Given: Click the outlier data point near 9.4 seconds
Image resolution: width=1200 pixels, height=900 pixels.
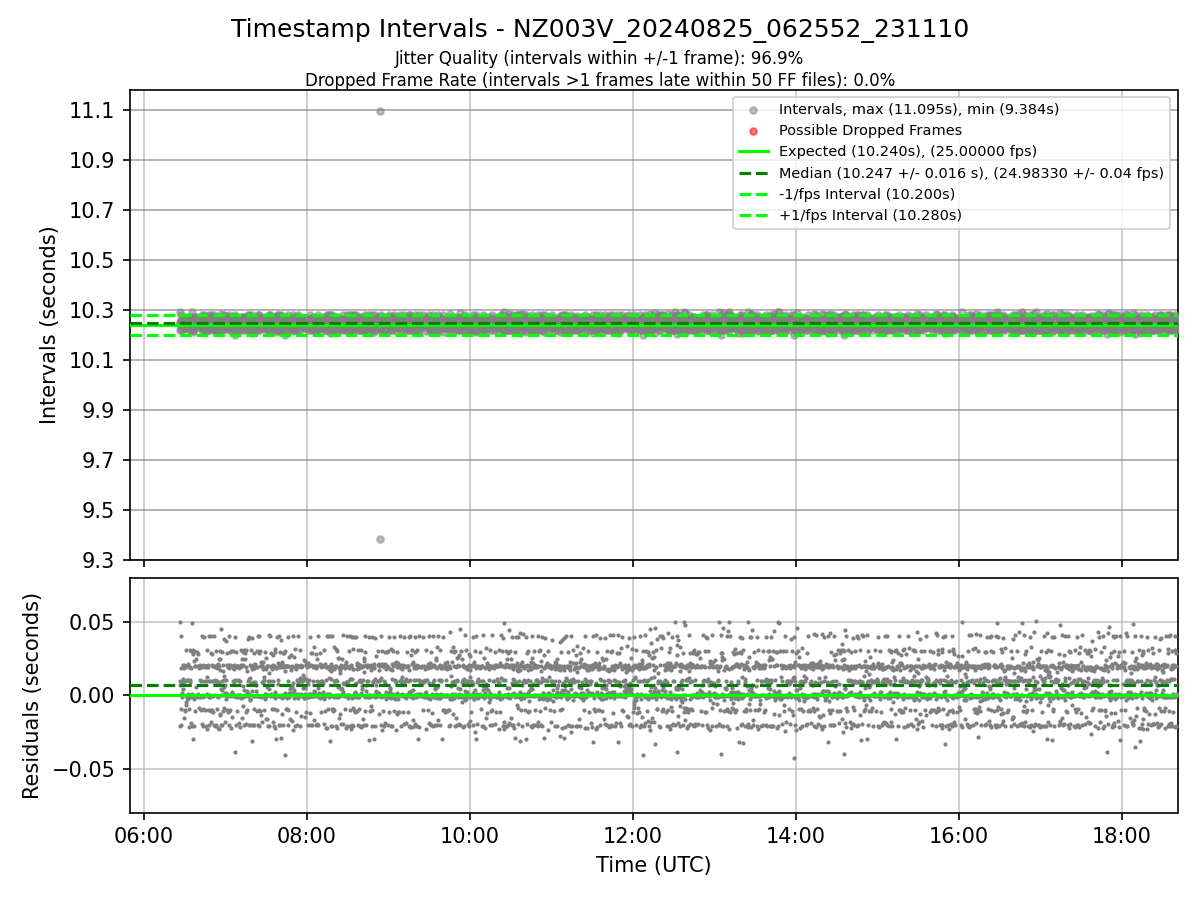Looking at the screenshot, I should tap(380, 539).
